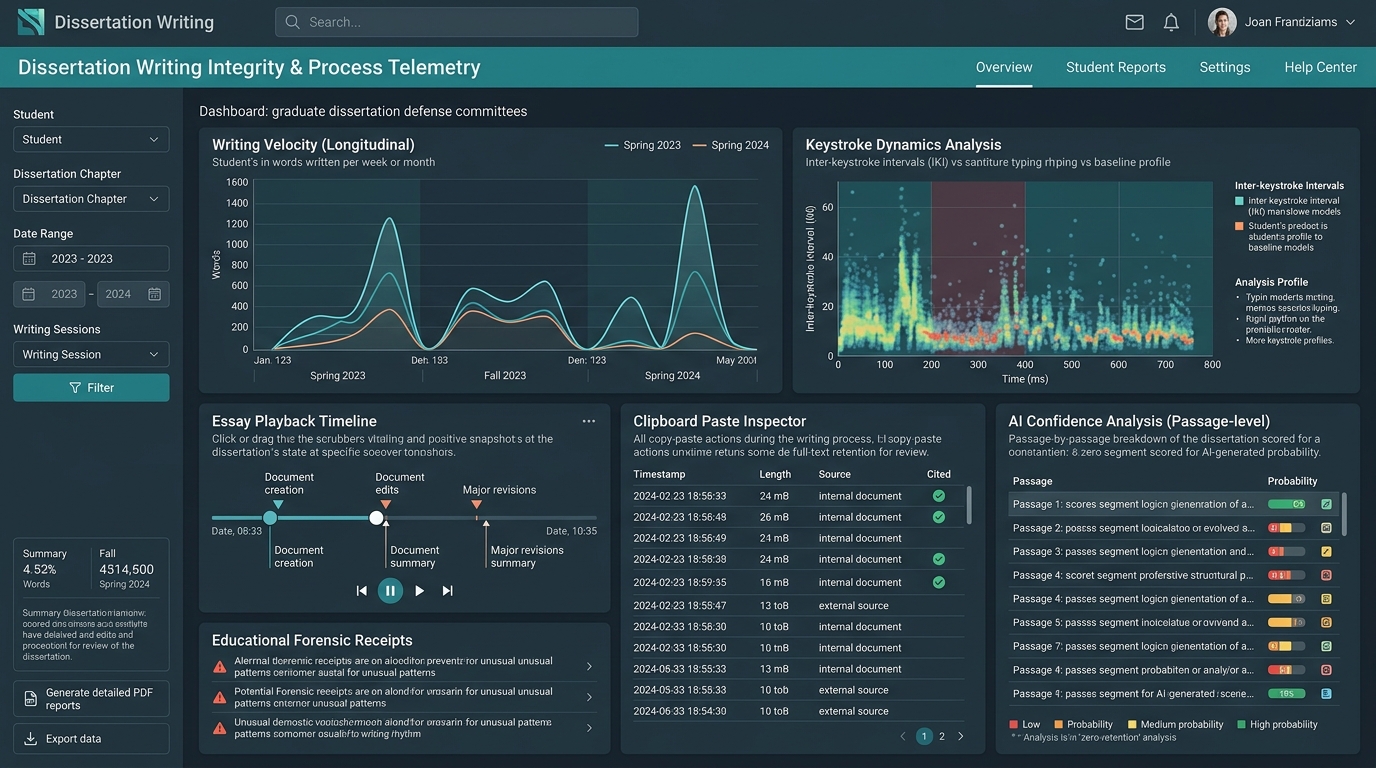Play forward one step in the timeline
The image size is (1376, 768).
tap(419, 591)
